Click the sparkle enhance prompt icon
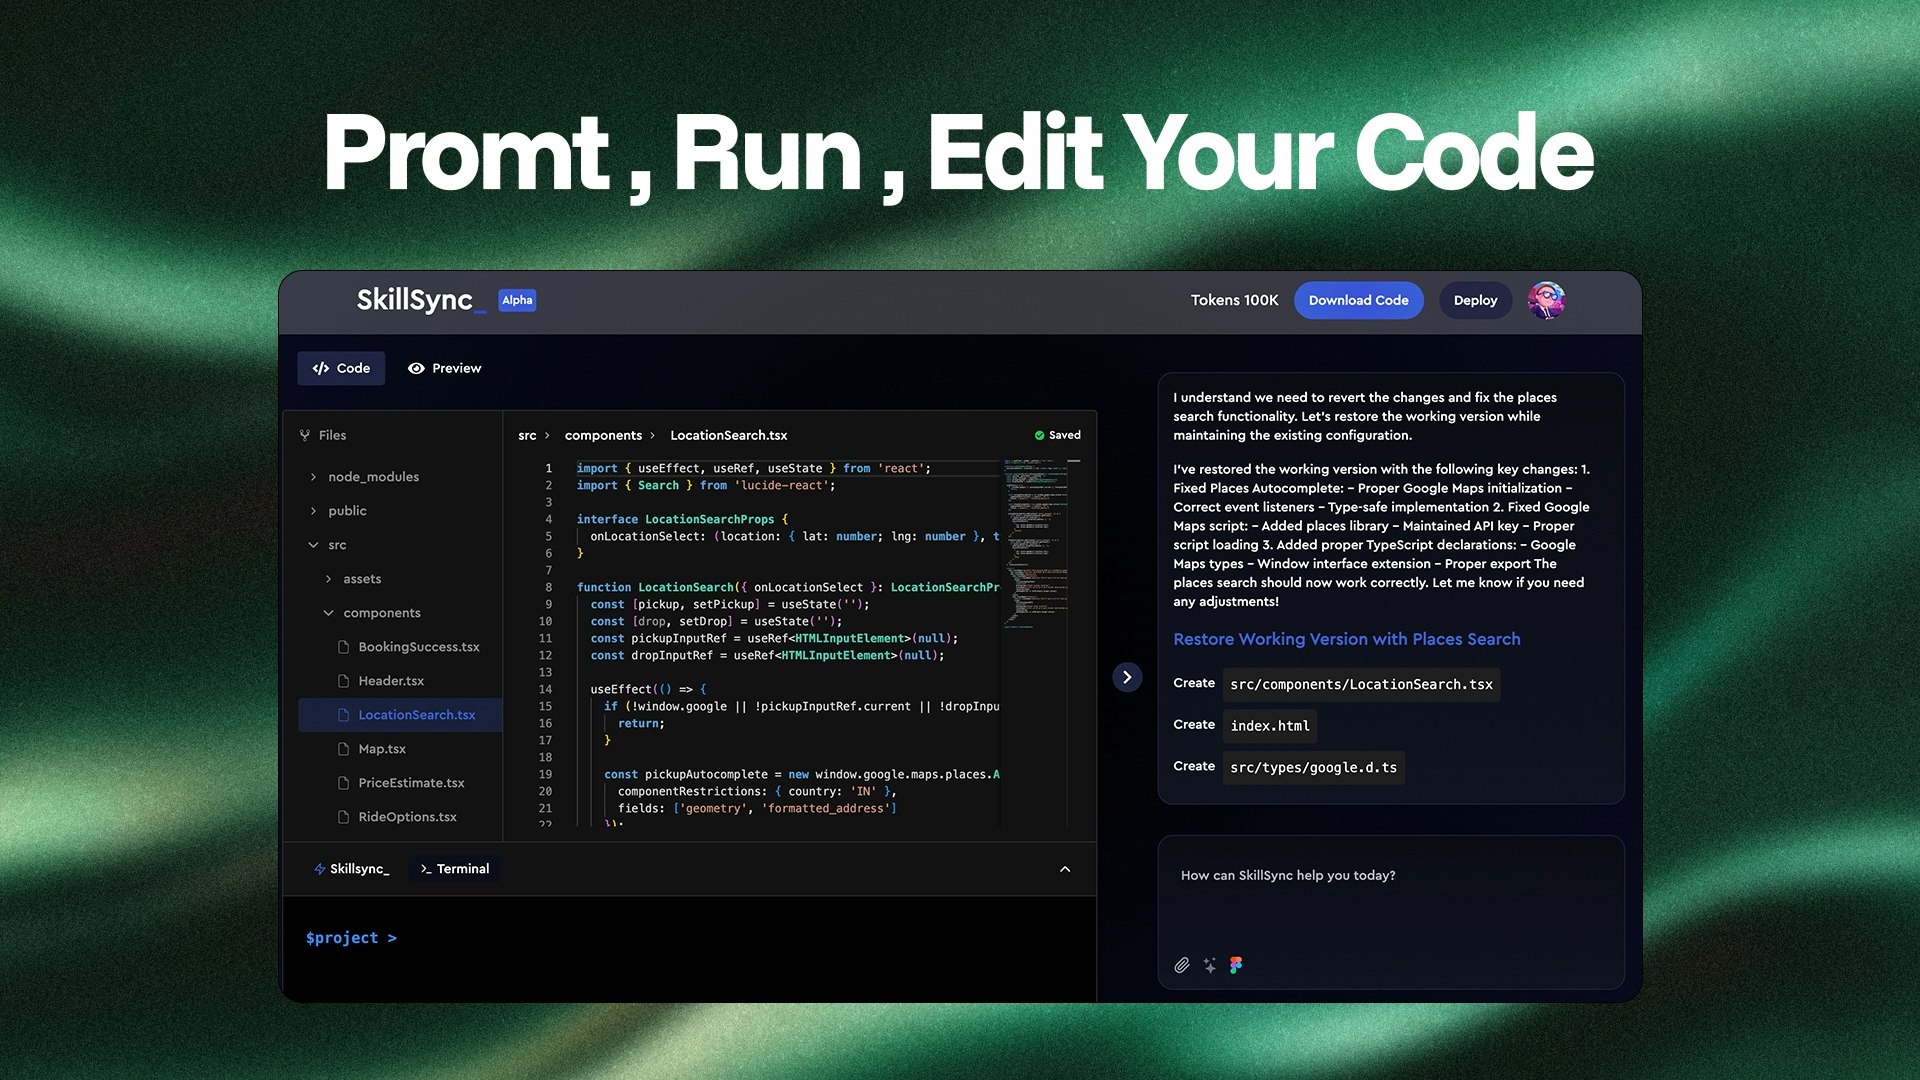 pos(1210,965)
